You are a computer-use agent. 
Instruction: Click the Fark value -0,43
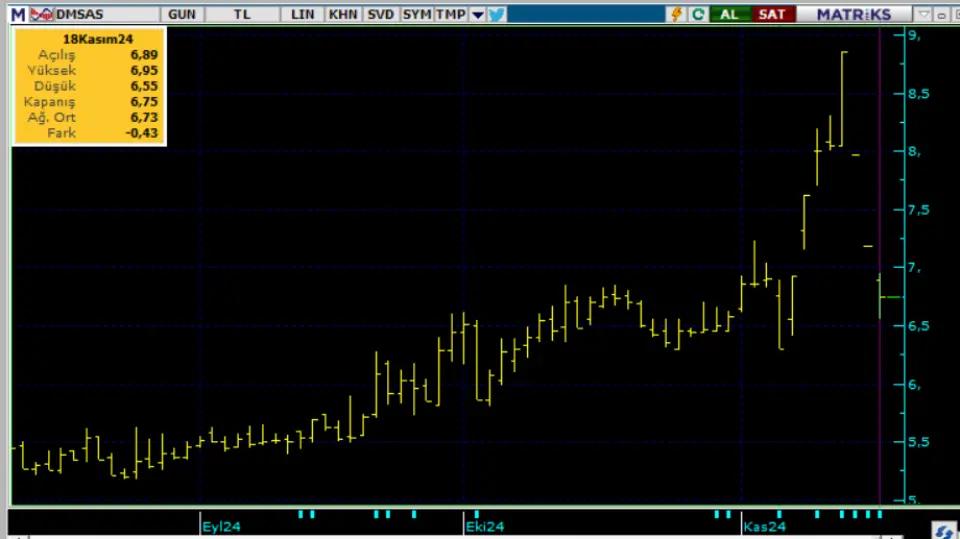141,133
